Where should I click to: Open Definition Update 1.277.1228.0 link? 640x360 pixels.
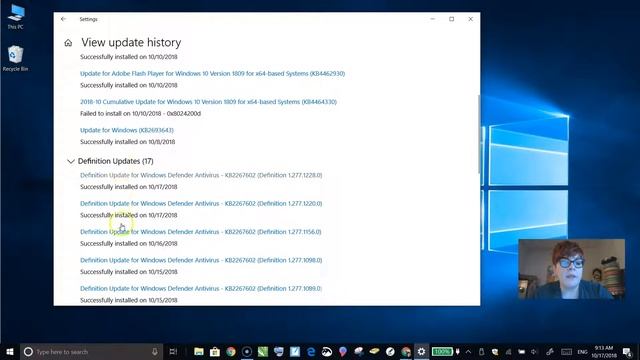(201, 175)
